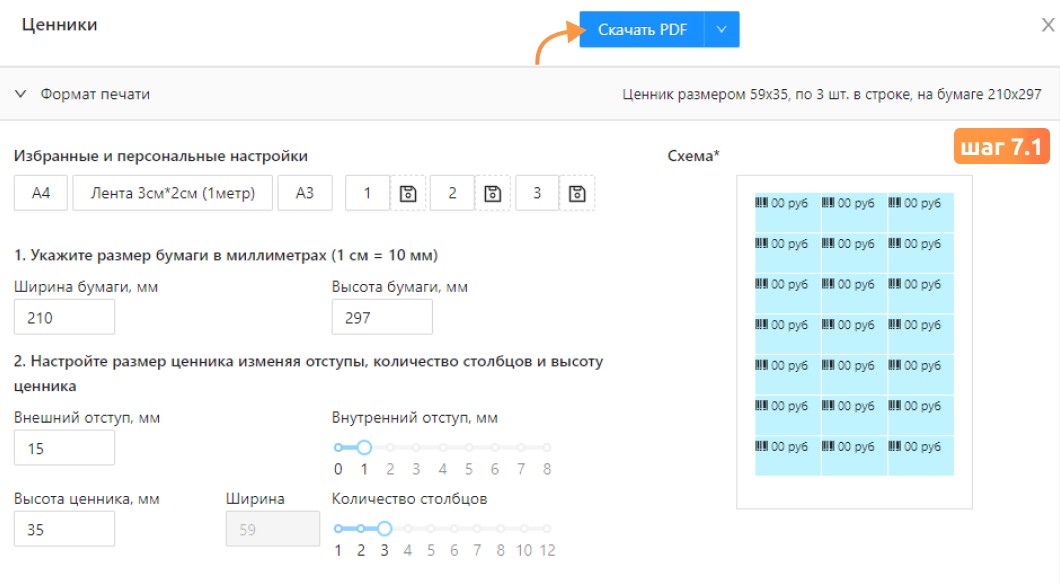Set Количество столбцов slider to 10
This screenshot has width=1060, height=585.
click(524, 529)
